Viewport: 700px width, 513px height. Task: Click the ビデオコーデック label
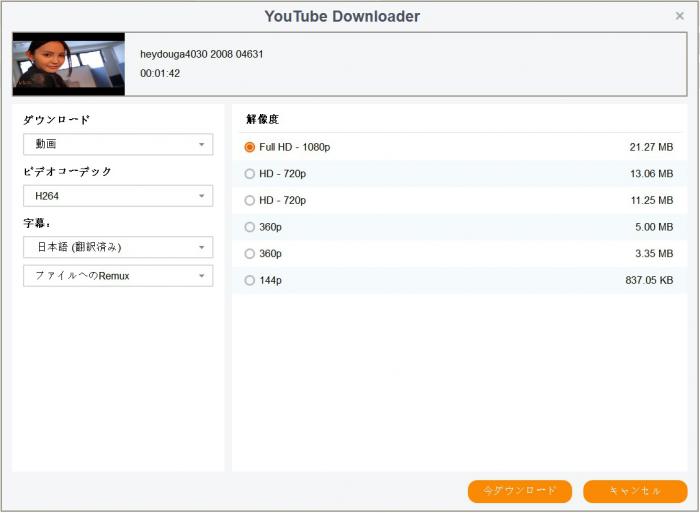pos(67,171)
